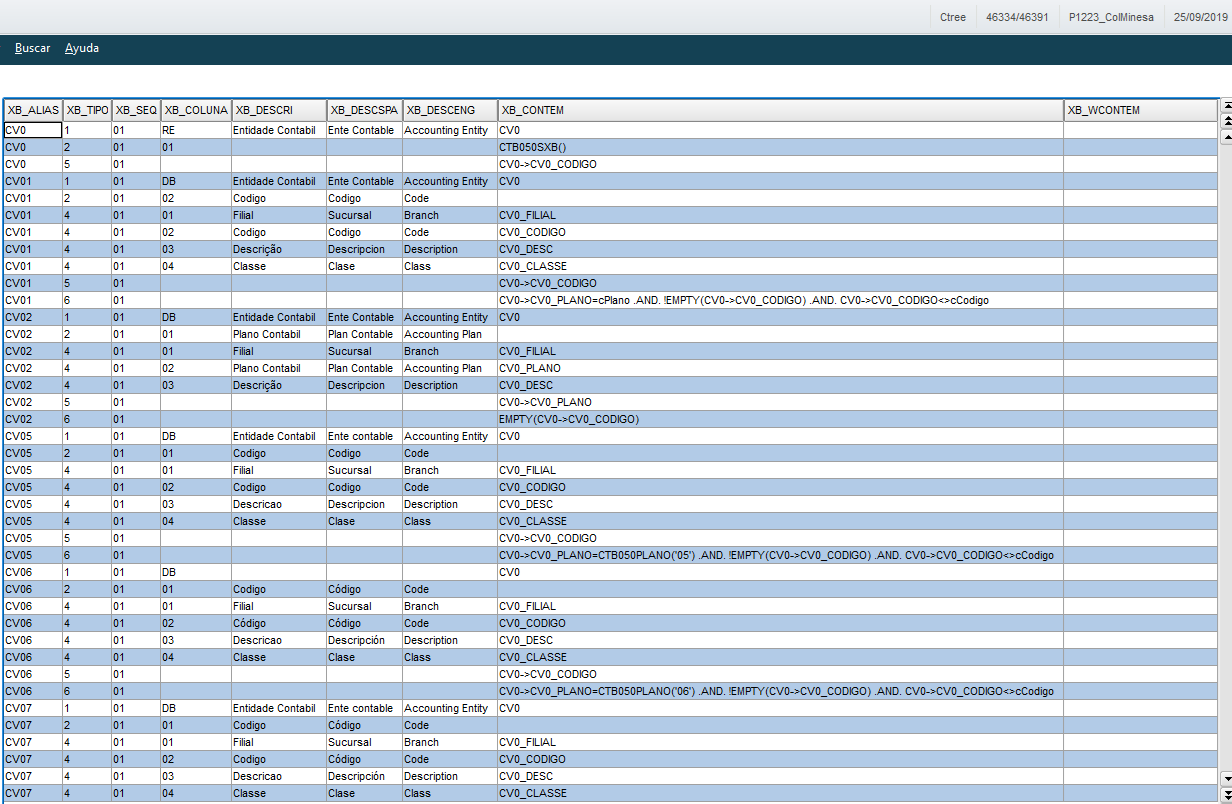Viewport: 1232px width, 804px height.
Task: Select the Sucursal cell in the CV06 row
Action: point(364,606)
